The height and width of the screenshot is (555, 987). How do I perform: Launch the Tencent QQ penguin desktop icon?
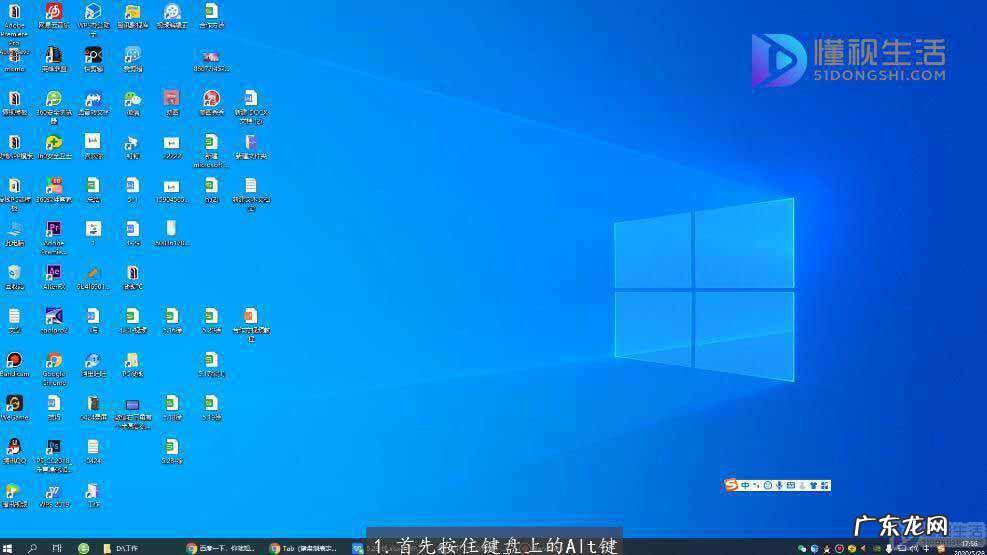(x=14, y=446)
